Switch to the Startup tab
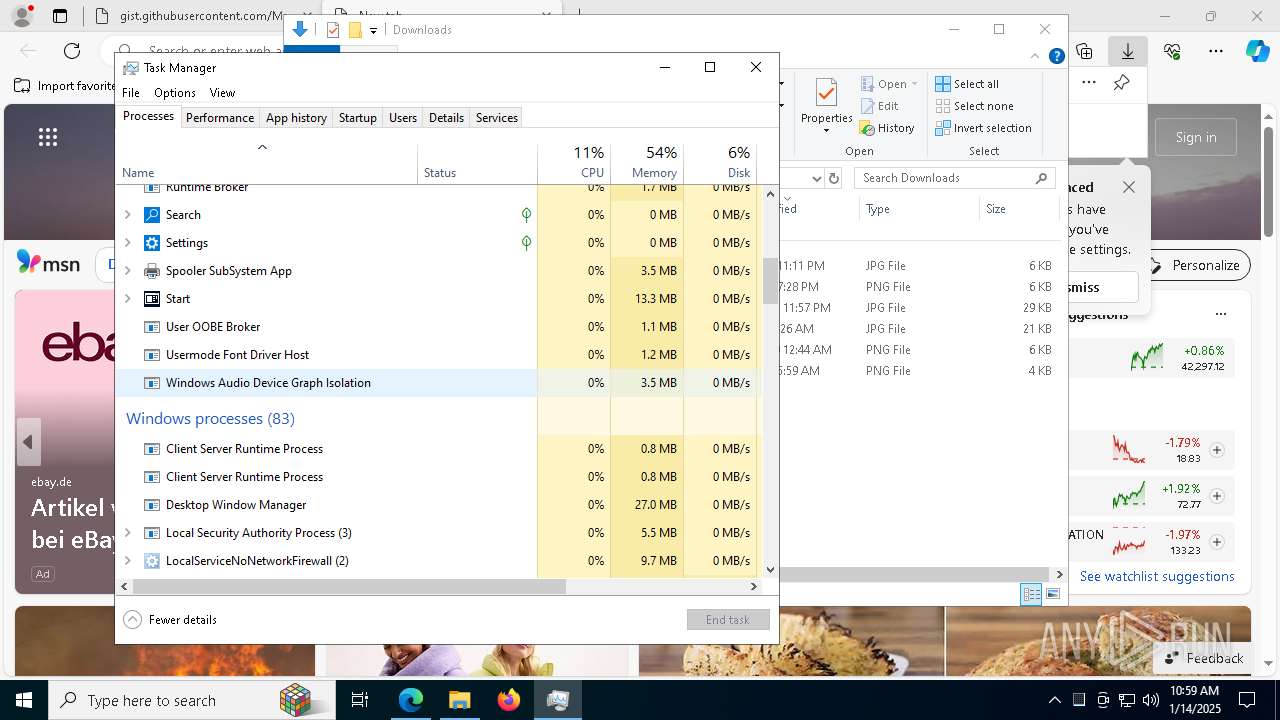This screenshot has width=1280, height=720. (x=358, y=118)
